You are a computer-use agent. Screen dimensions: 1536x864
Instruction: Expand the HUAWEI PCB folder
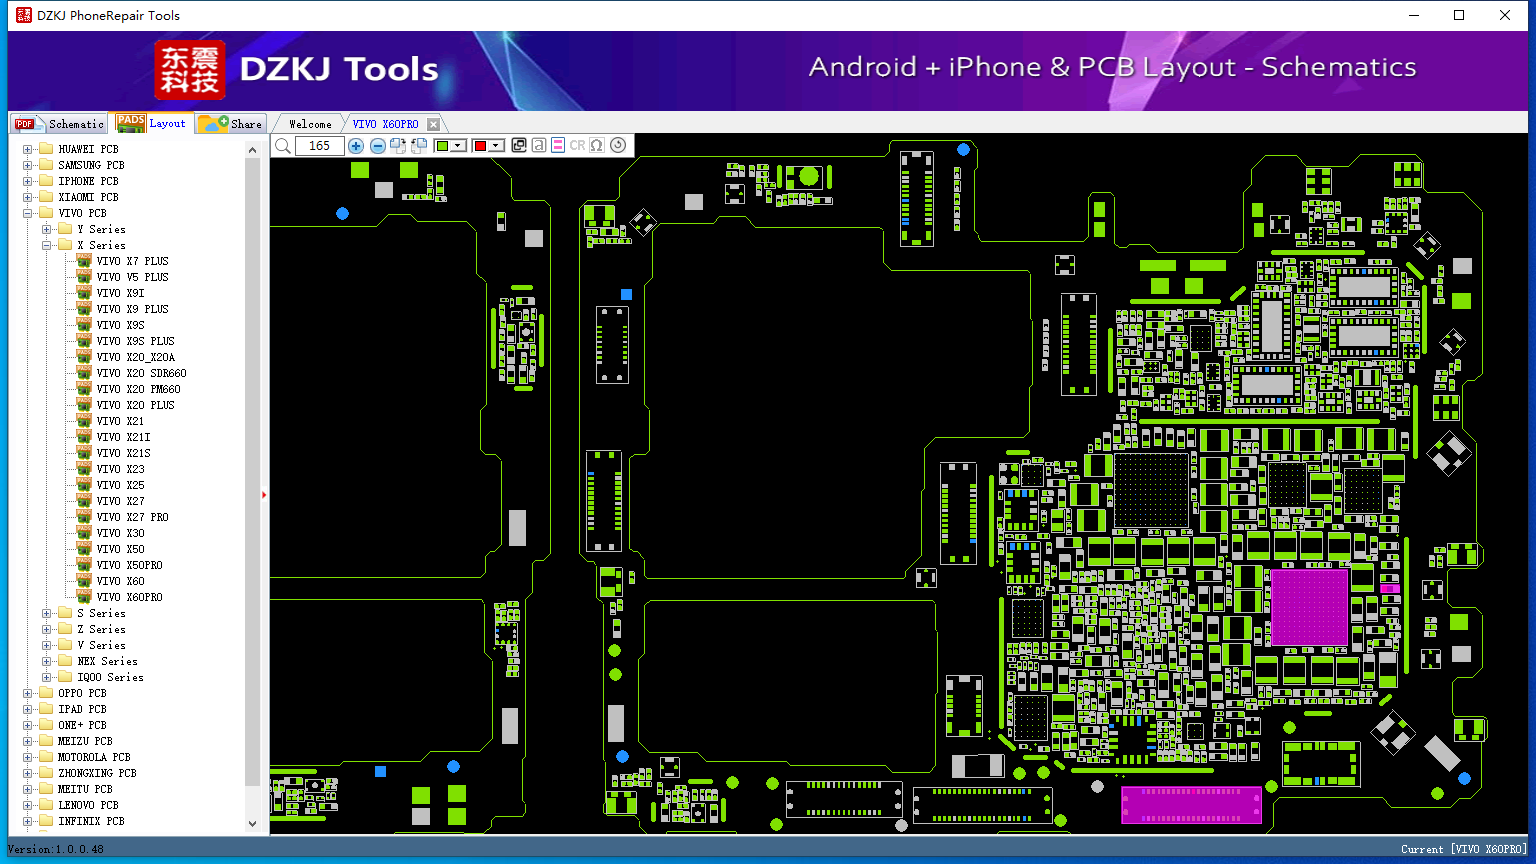(27, 149)
